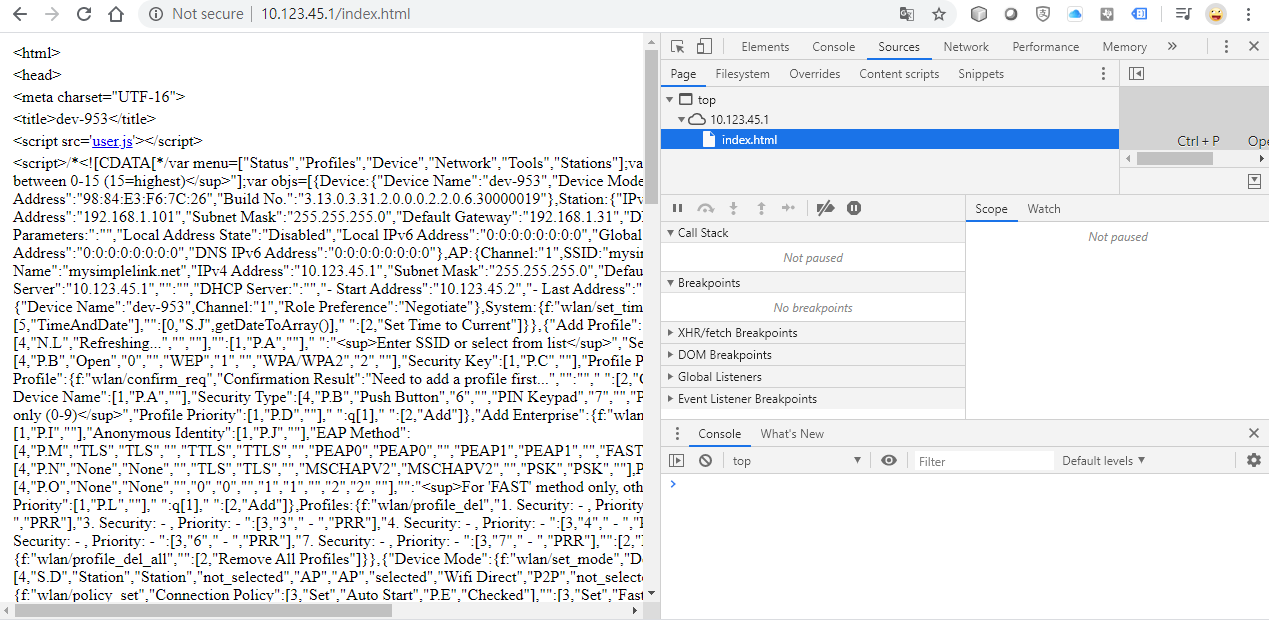
Task: Pause script execution
Action: (x=677, y=208)
